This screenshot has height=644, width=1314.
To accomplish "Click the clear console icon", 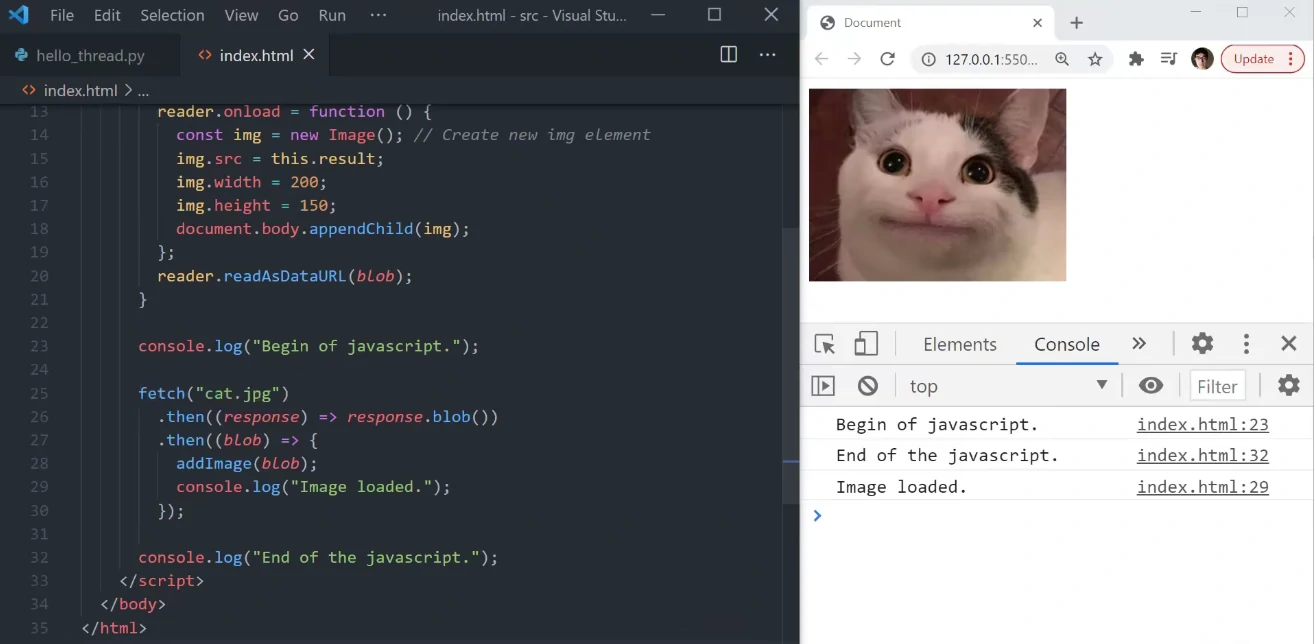I will 868,386.
